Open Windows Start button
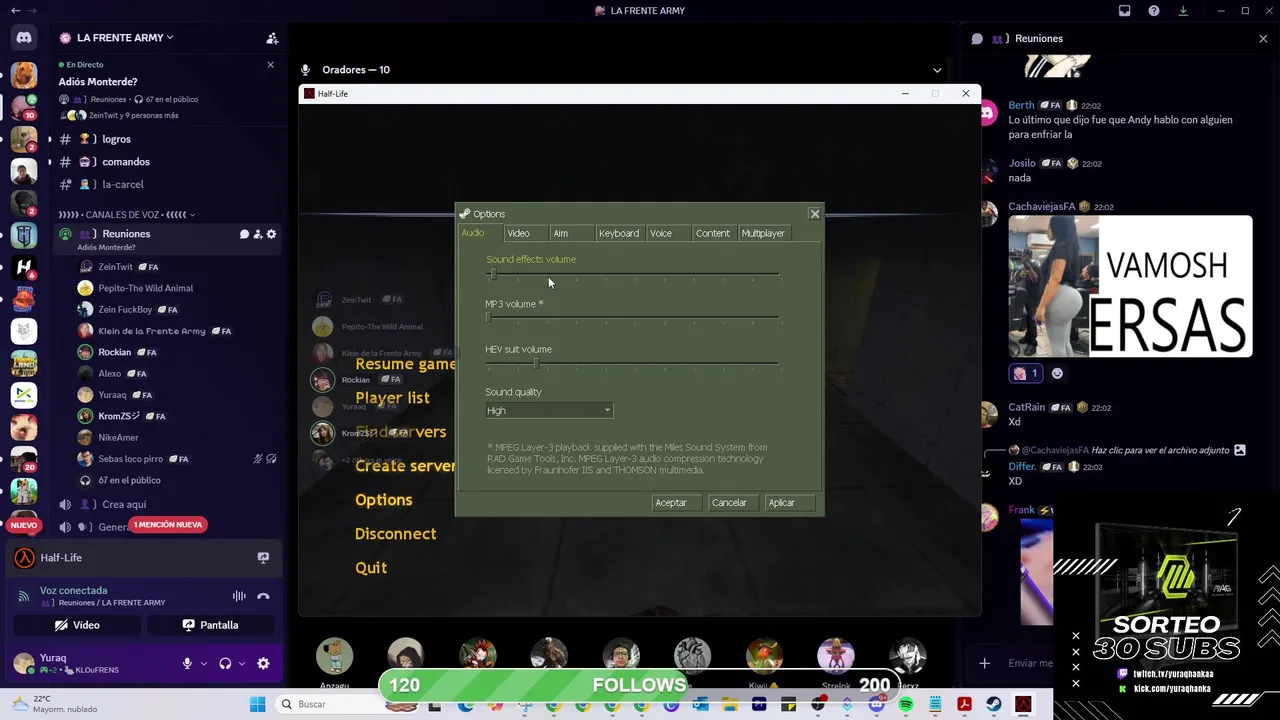 tap(257, 704)
